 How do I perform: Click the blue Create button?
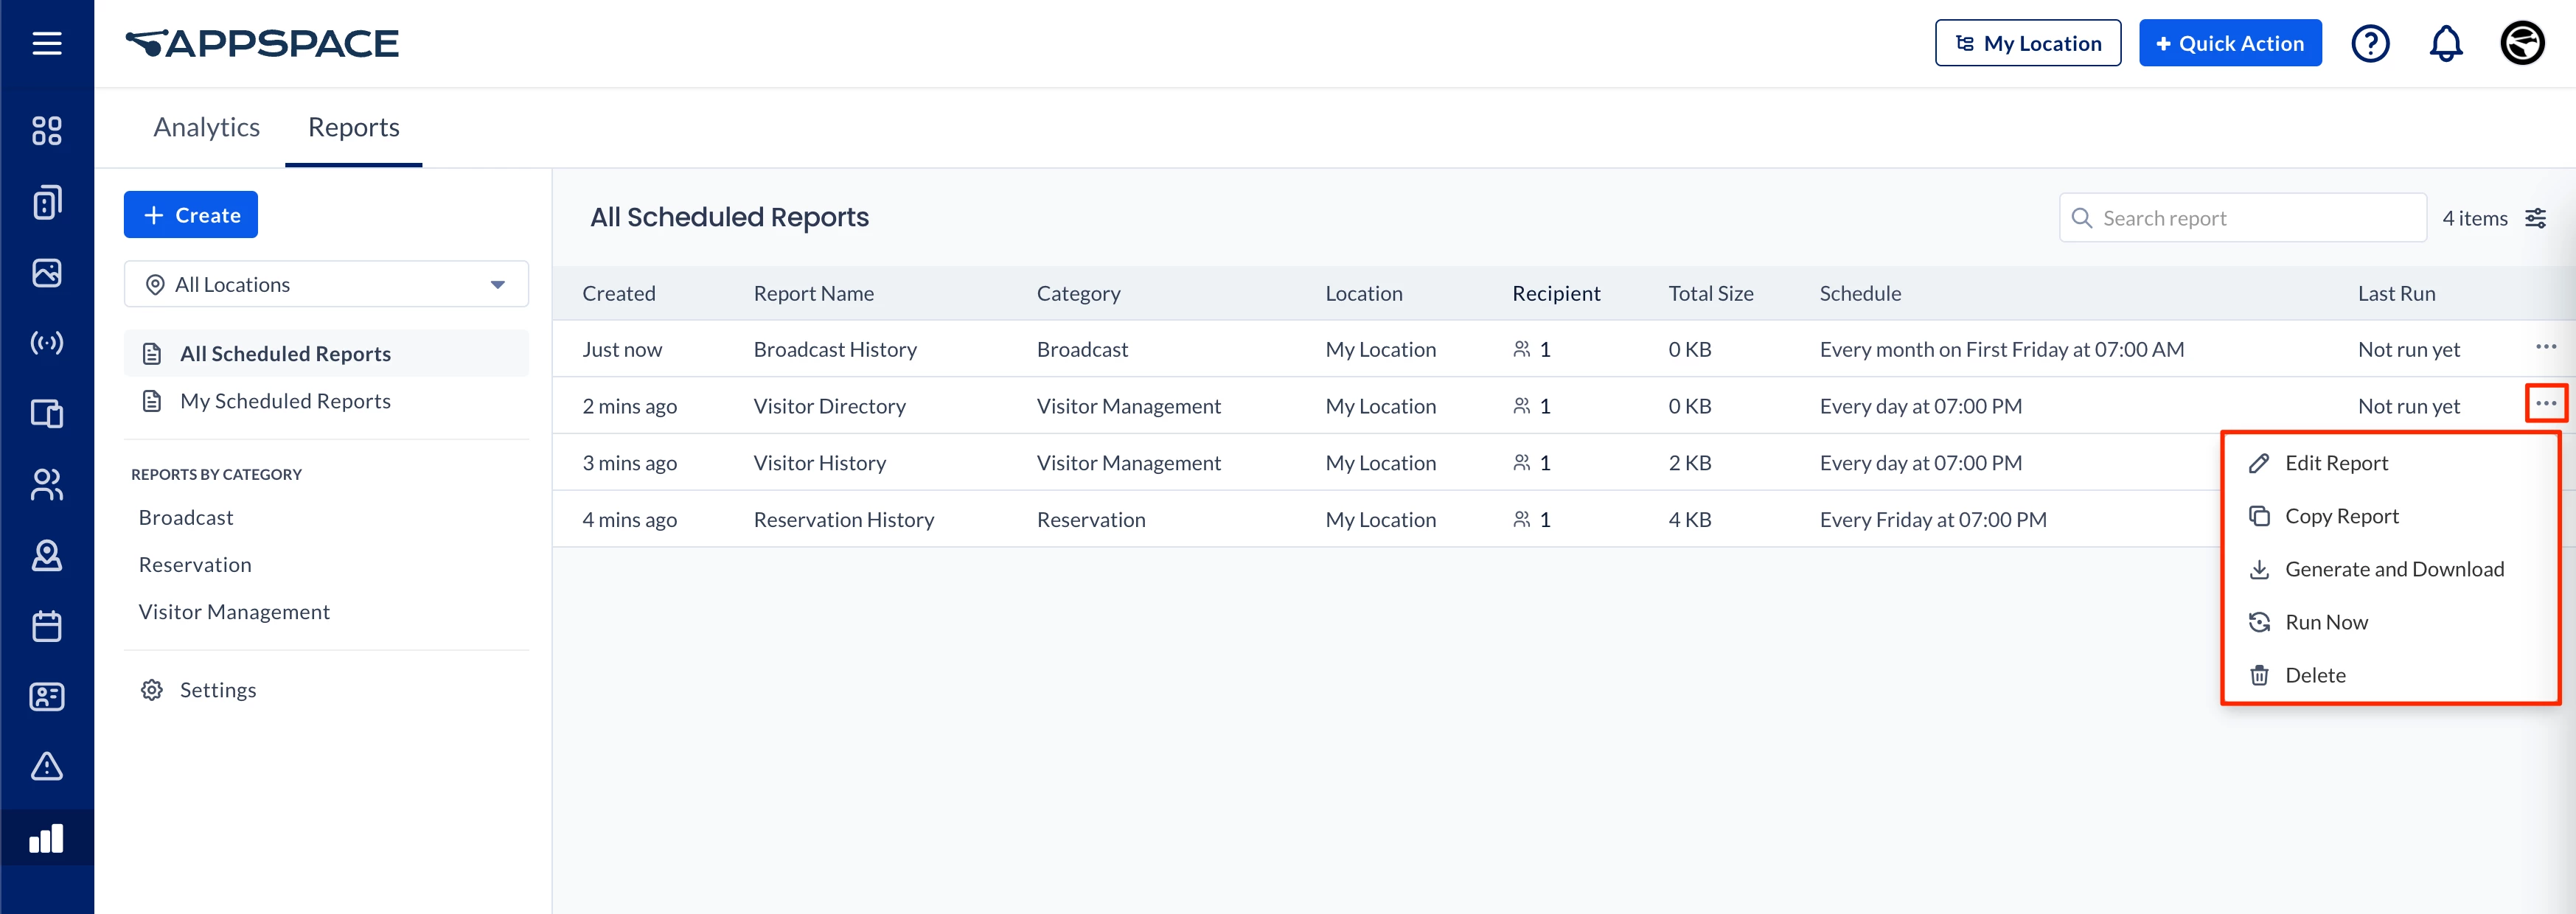pyautogui.click(x=191, y=215)
